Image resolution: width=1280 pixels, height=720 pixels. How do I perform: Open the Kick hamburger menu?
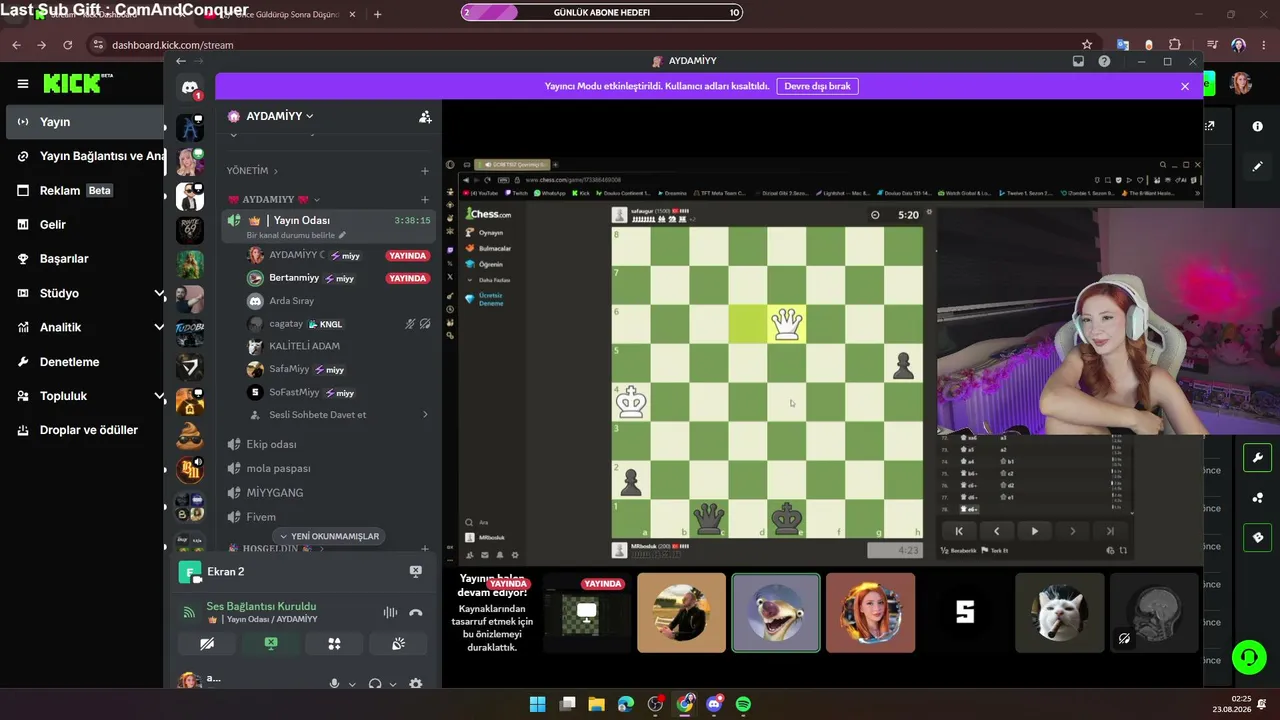(x=23, y=84)
